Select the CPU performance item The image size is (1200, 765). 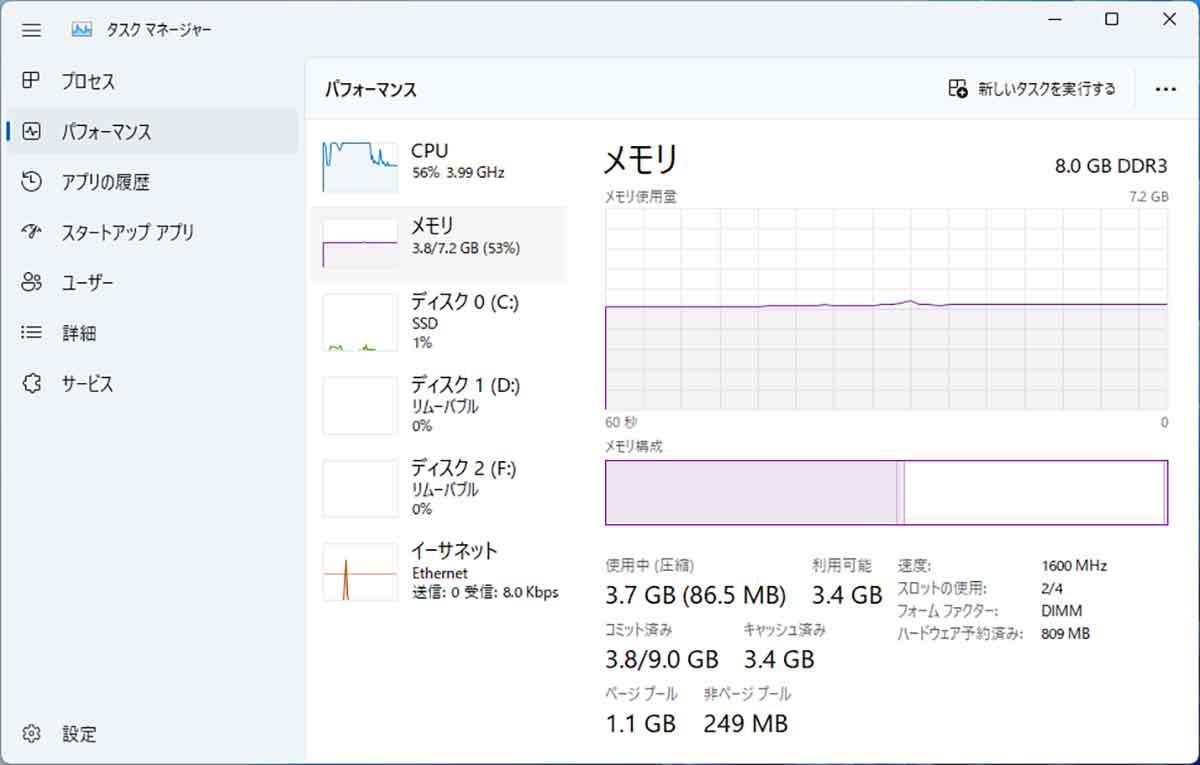pyautogui.click(x=438, y=165)
